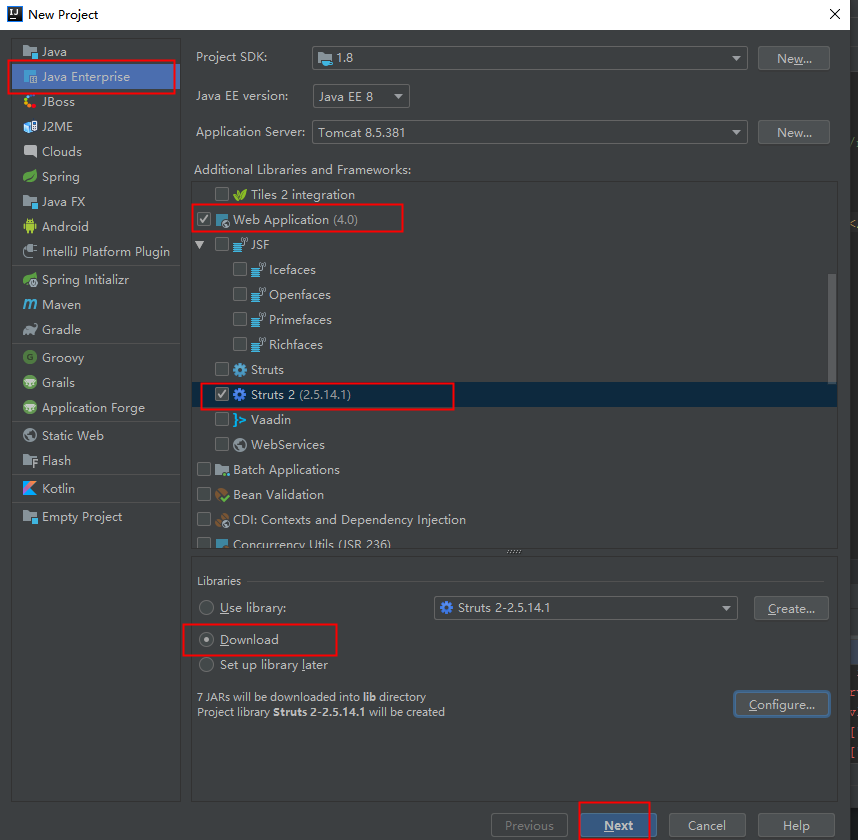Viewport: 858px width, 840px height.
Task: Open the Application Server dropdown
Action: pyautogui.click(x=530, y=132)
